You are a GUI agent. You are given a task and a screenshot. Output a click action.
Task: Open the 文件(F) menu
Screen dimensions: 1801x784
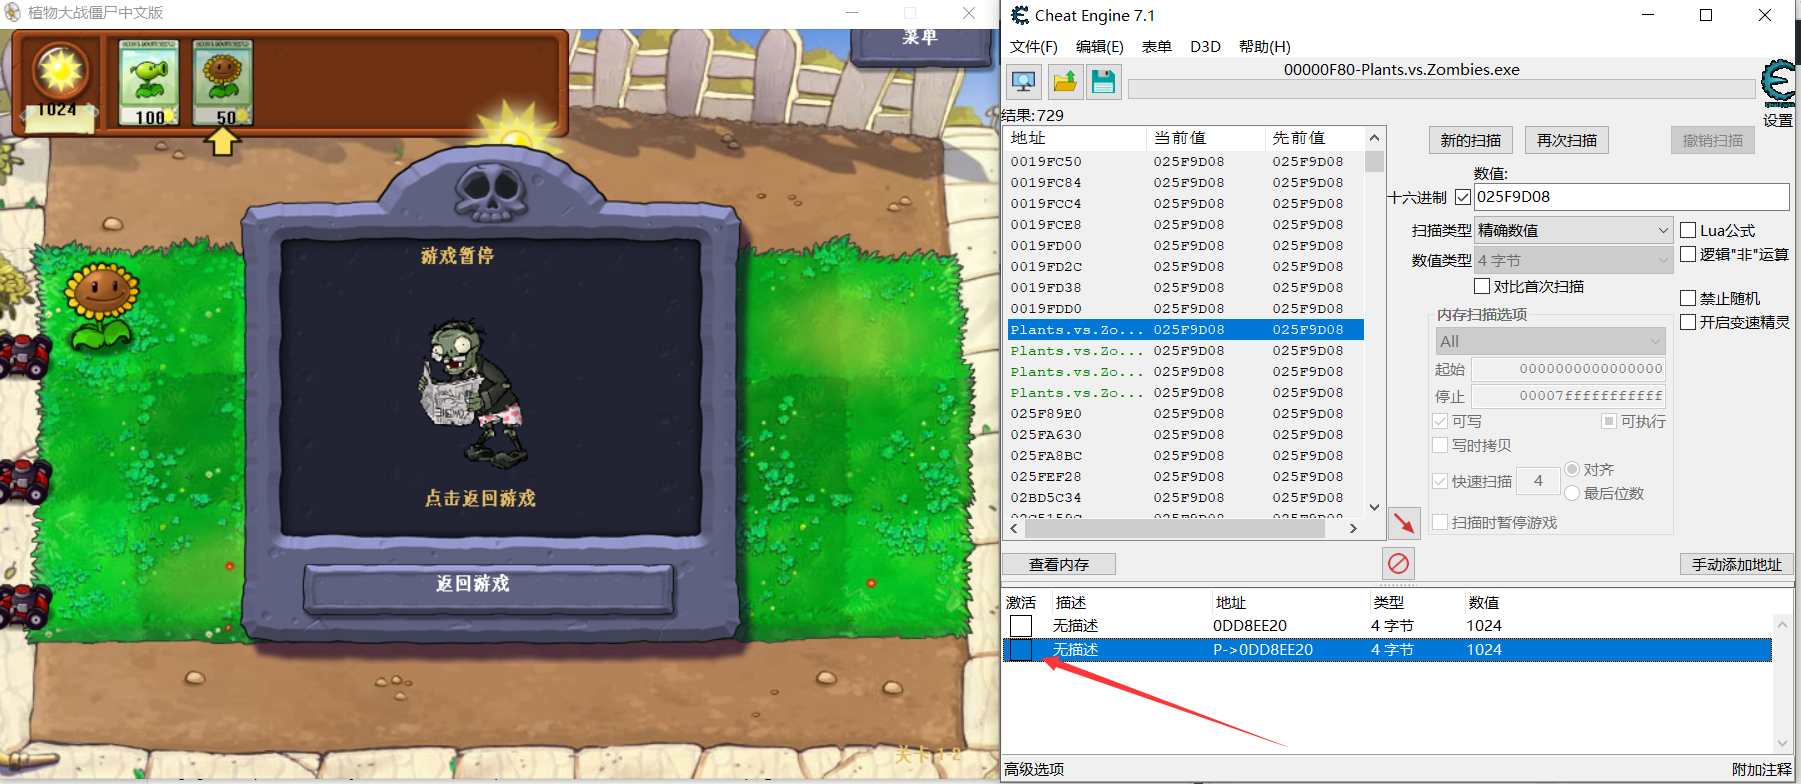click(1033, 47)
